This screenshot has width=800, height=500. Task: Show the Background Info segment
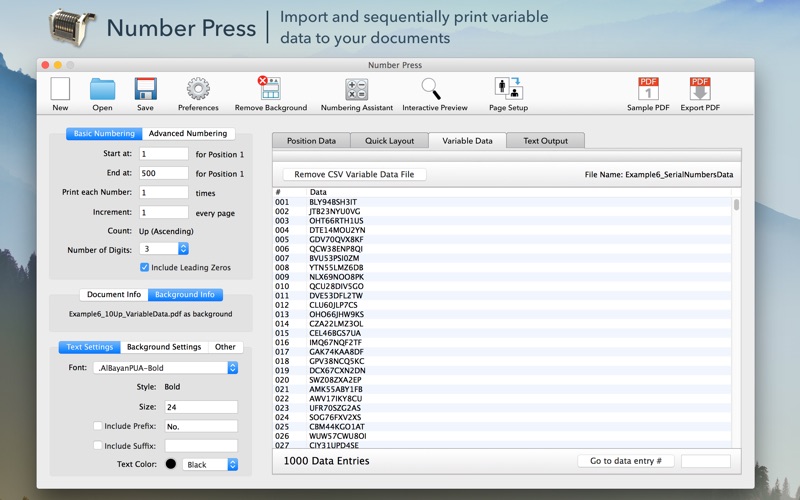185,294
